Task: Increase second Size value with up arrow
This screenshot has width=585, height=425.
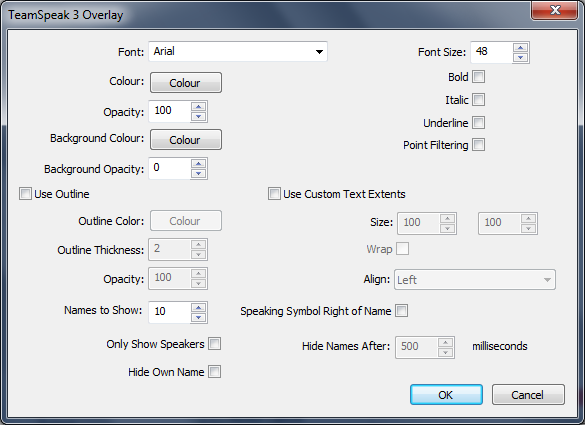Action: [528, 219]
